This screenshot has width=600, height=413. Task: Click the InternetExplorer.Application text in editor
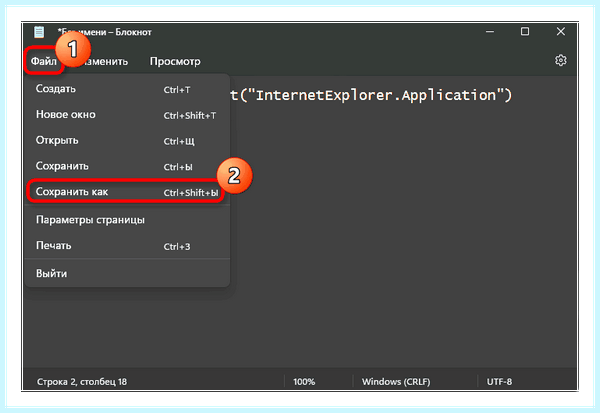376,95
